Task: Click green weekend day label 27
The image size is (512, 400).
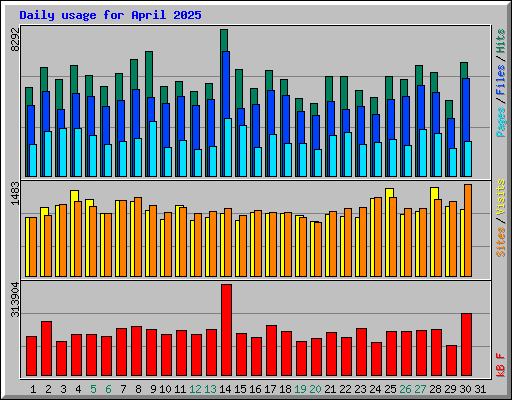Action: pyautogui.click(x=420, y=389)
